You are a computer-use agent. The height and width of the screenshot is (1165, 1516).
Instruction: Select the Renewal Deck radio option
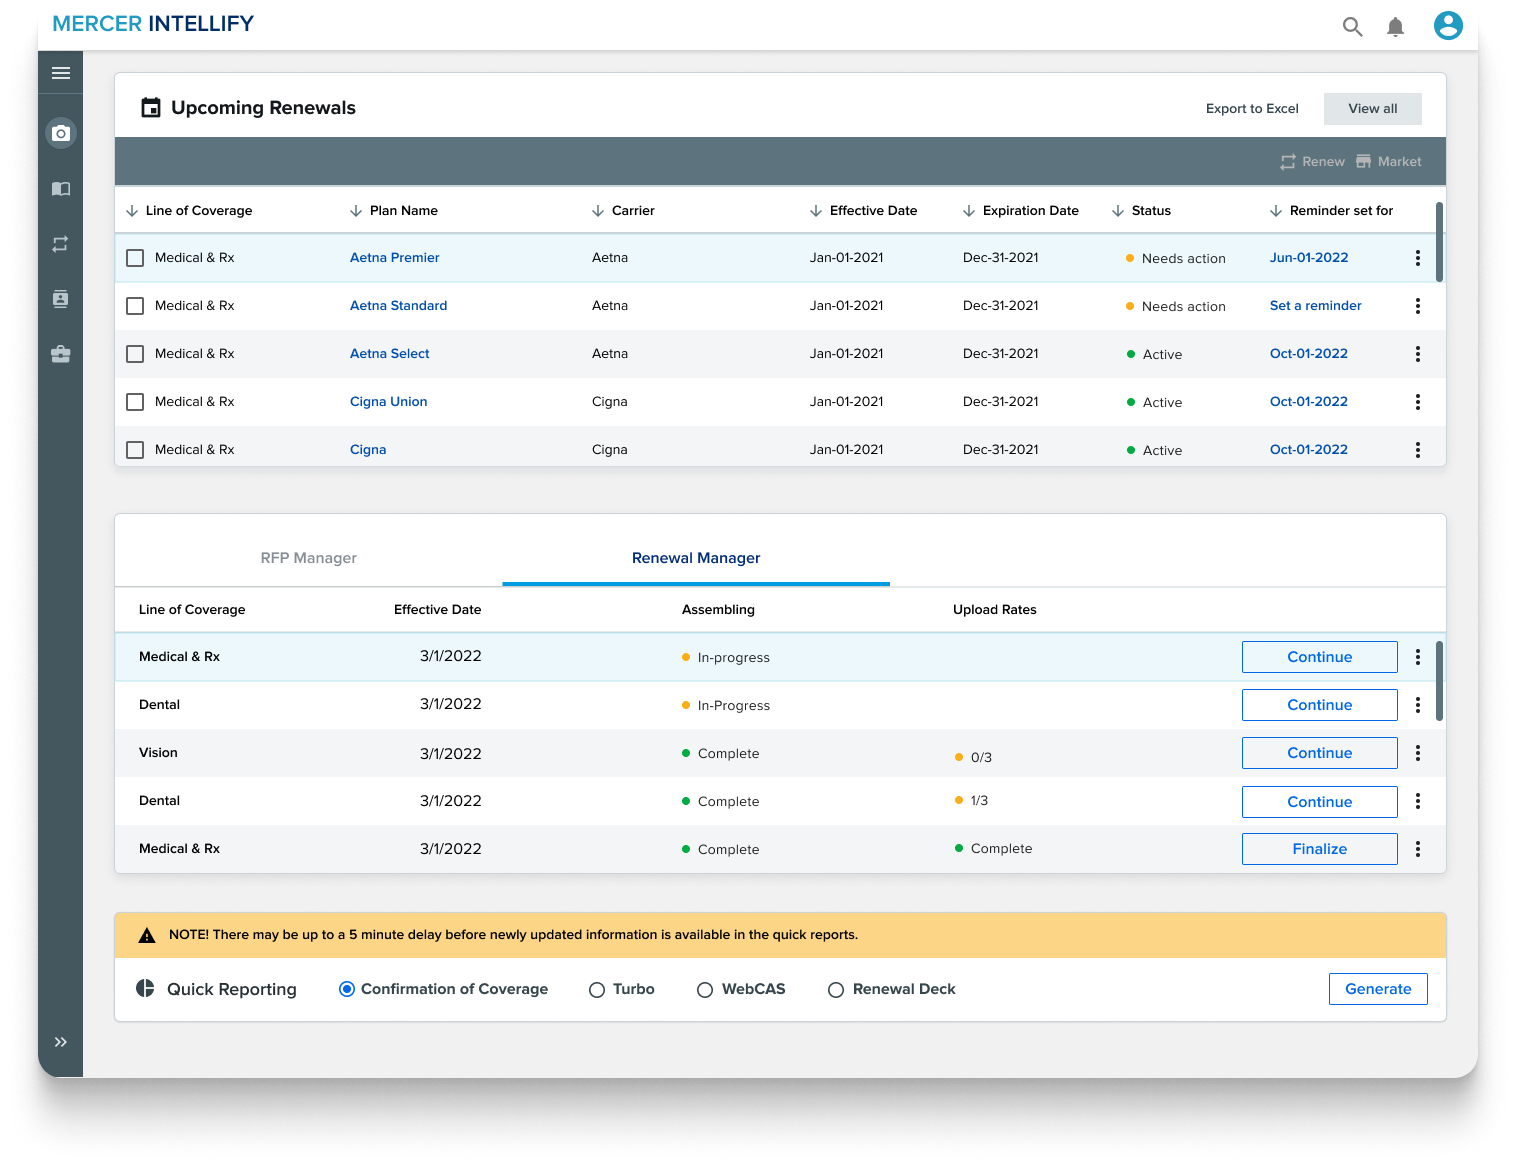(836, 990)
